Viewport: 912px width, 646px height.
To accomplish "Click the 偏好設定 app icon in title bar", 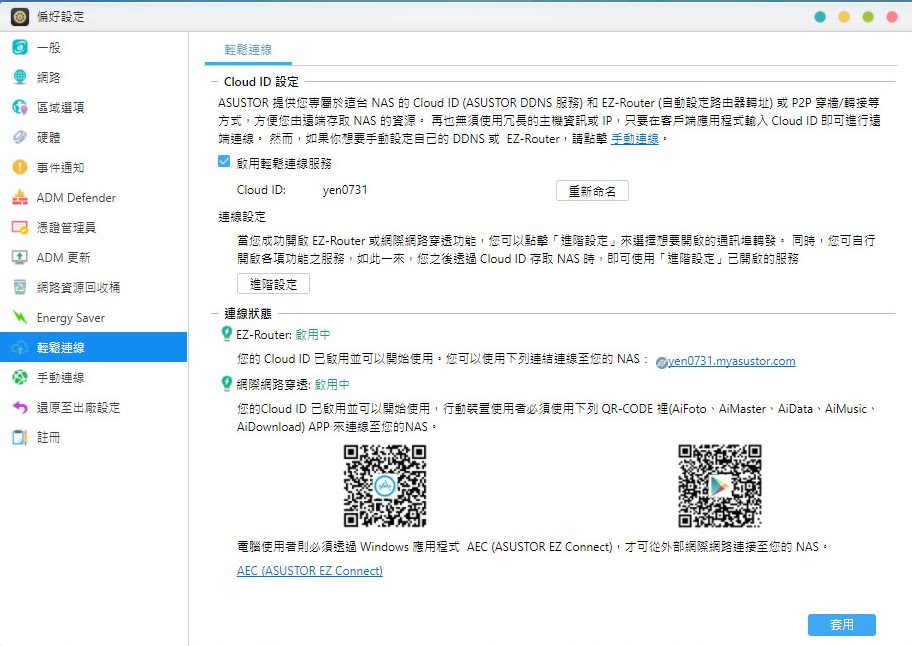I will pyautogui.click(x=20, y=17).
